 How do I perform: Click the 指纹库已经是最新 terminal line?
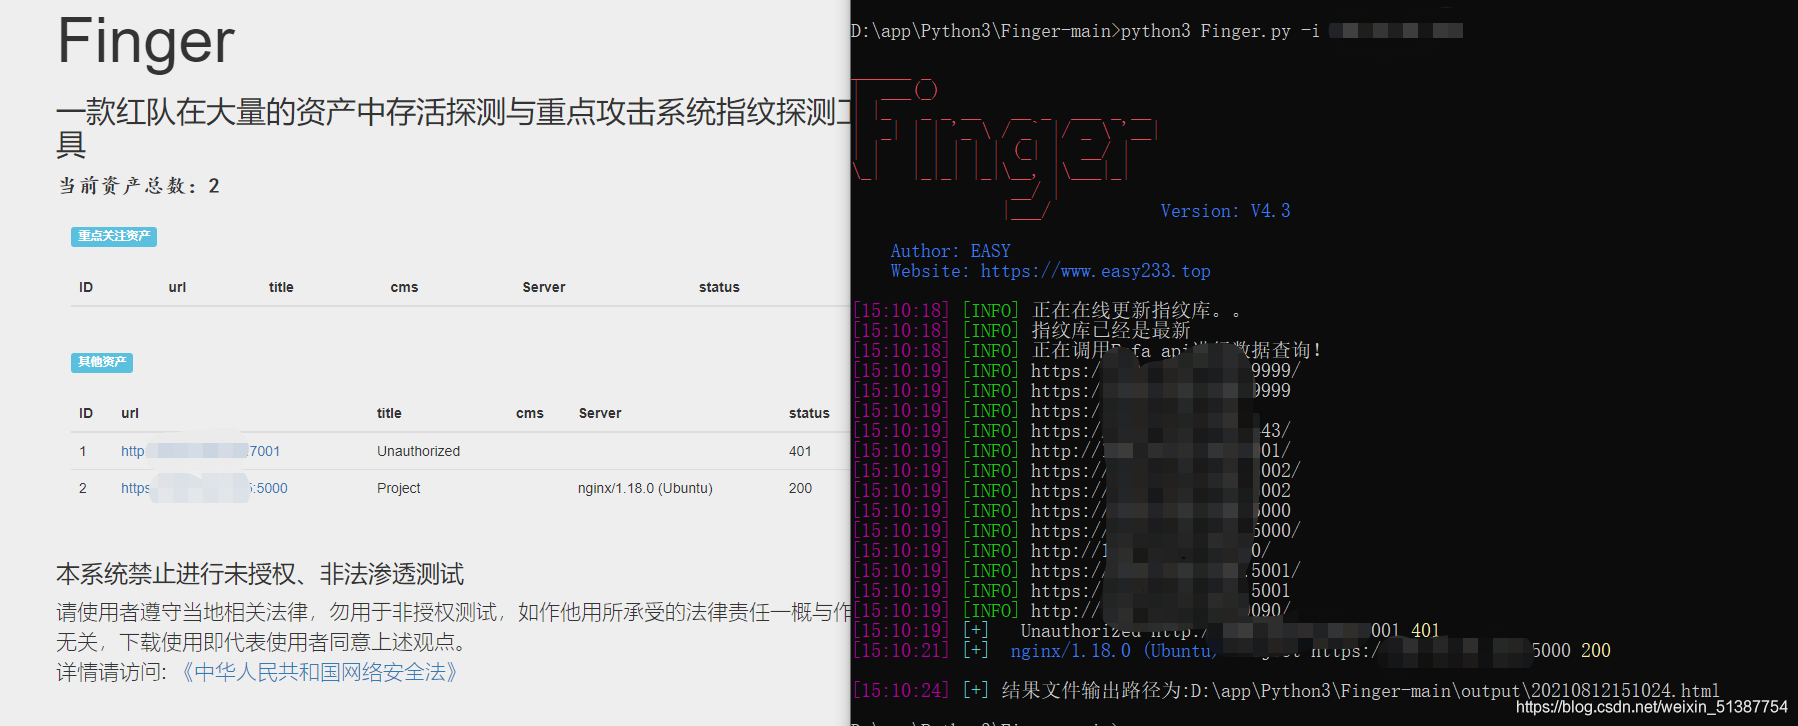[x=1021, y=331]
